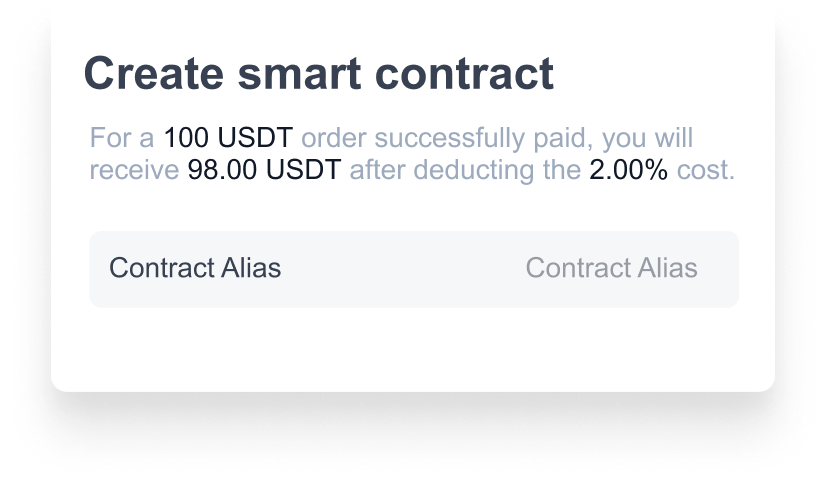
Task: Click the "after deducting the" phrase
Action: (465, 170)
